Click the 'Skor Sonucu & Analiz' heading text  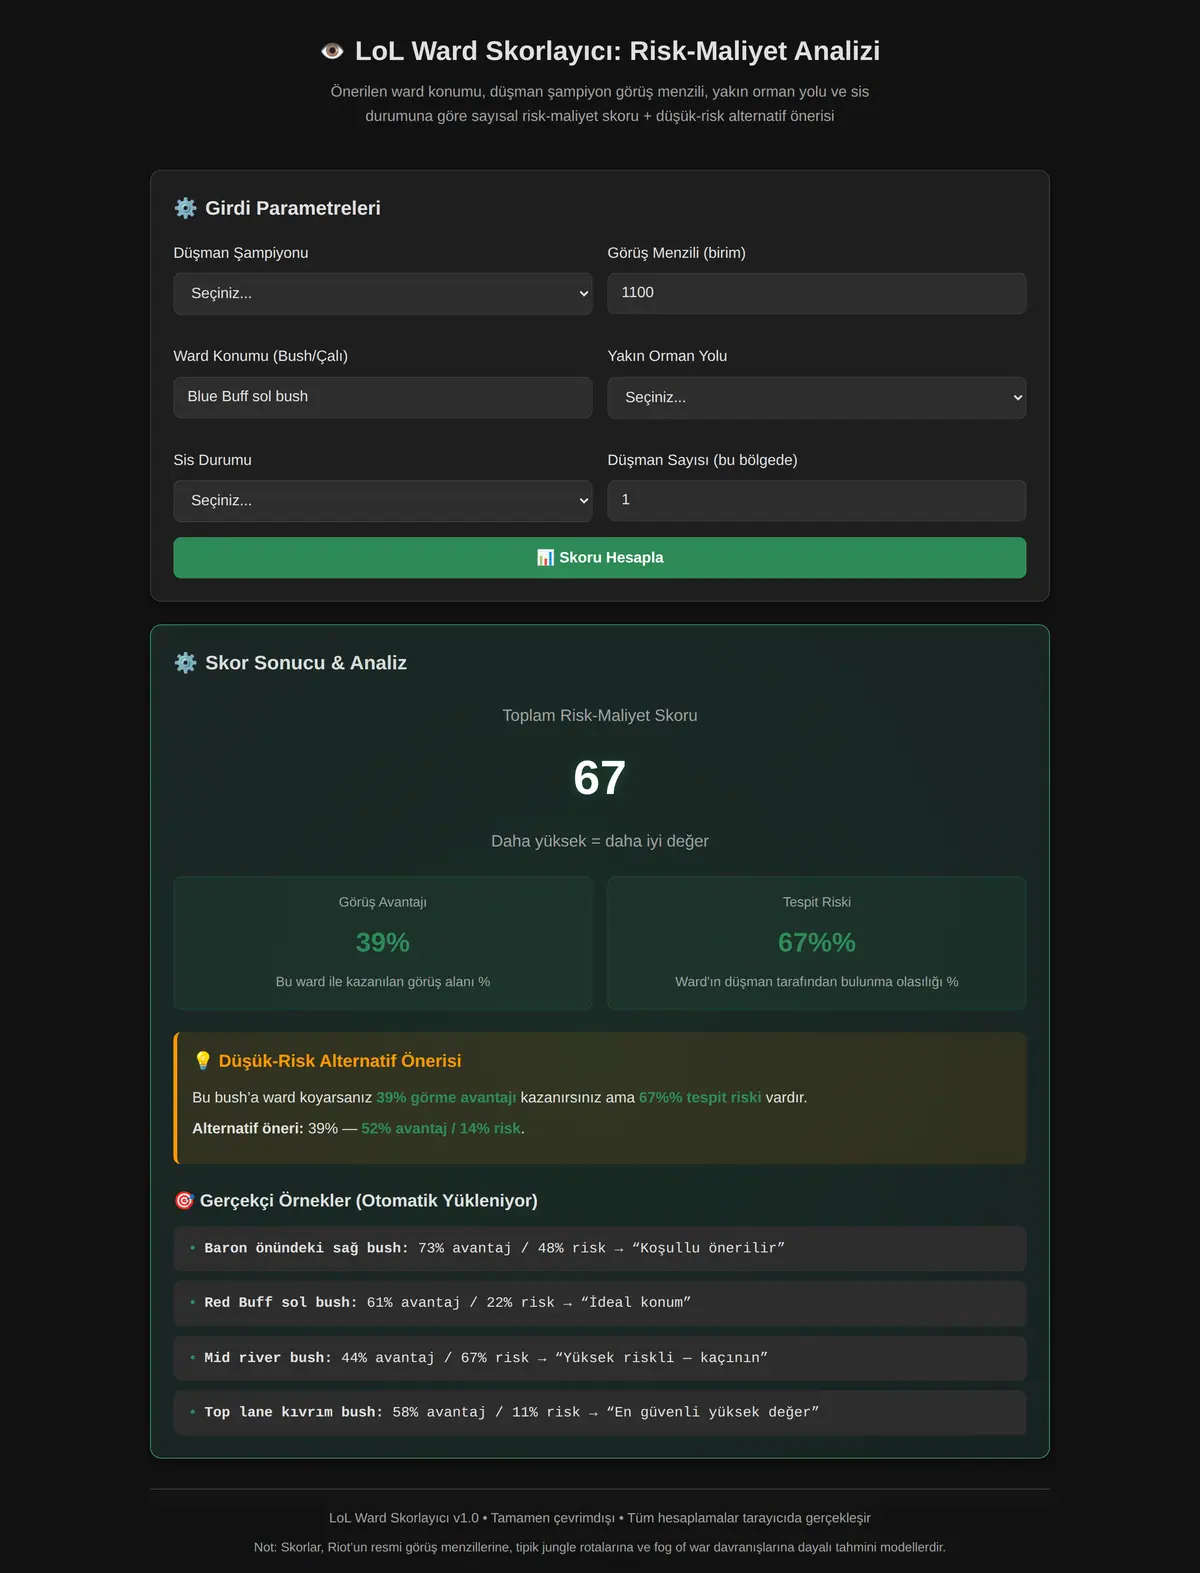coord(306,663)
